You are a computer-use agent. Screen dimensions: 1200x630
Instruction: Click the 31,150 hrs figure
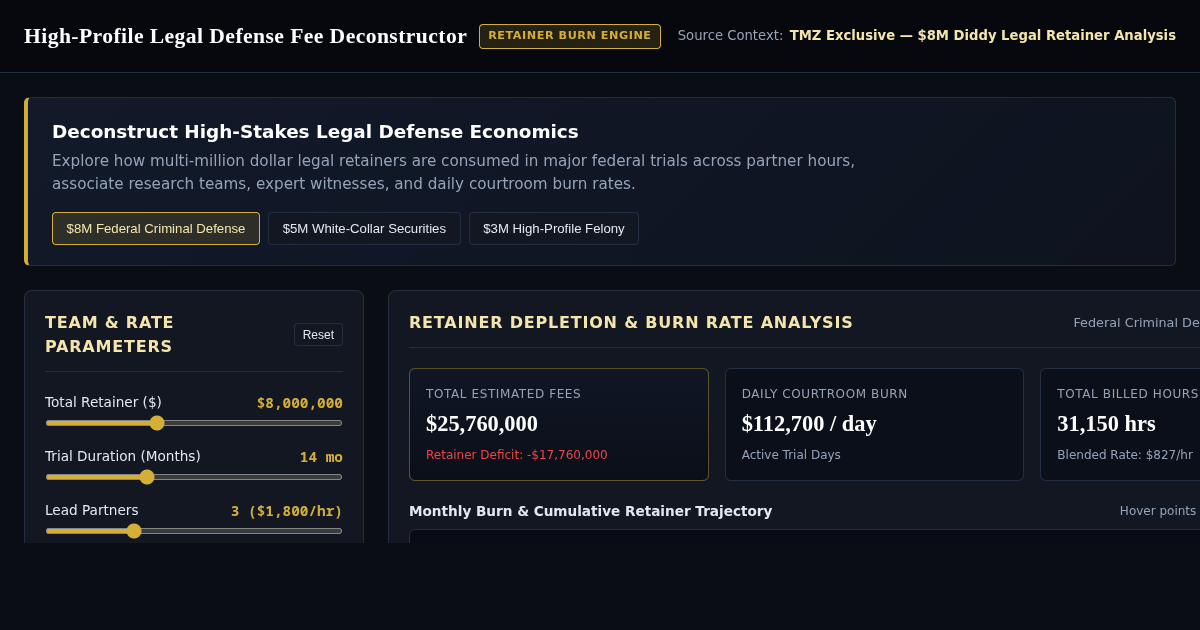(1106, 423)
